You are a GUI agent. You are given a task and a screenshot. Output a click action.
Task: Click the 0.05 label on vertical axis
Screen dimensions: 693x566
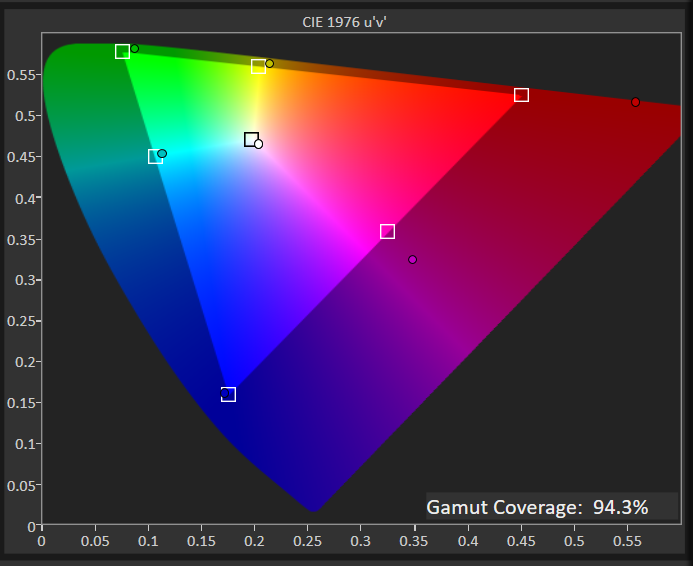coord(20,484)
